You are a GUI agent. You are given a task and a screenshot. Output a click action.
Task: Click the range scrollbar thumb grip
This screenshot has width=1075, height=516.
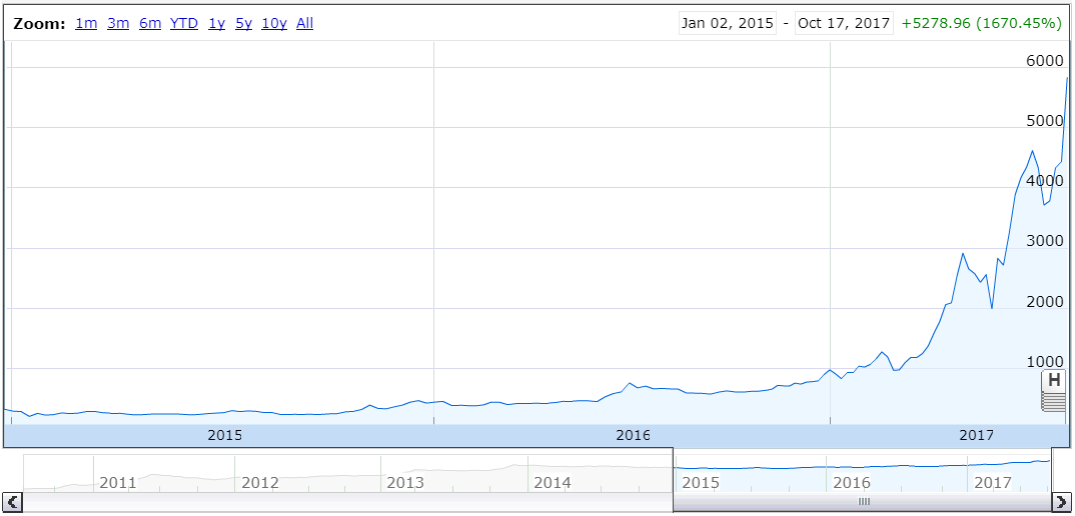864,502
